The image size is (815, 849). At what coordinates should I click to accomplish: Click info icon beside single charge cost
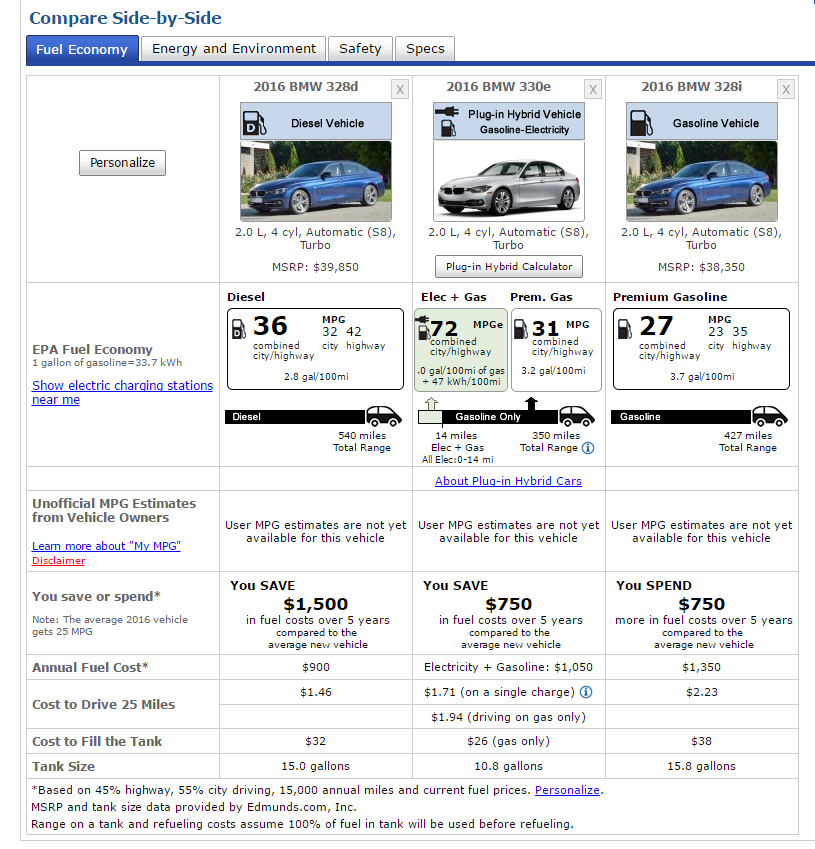click(586, 691)
